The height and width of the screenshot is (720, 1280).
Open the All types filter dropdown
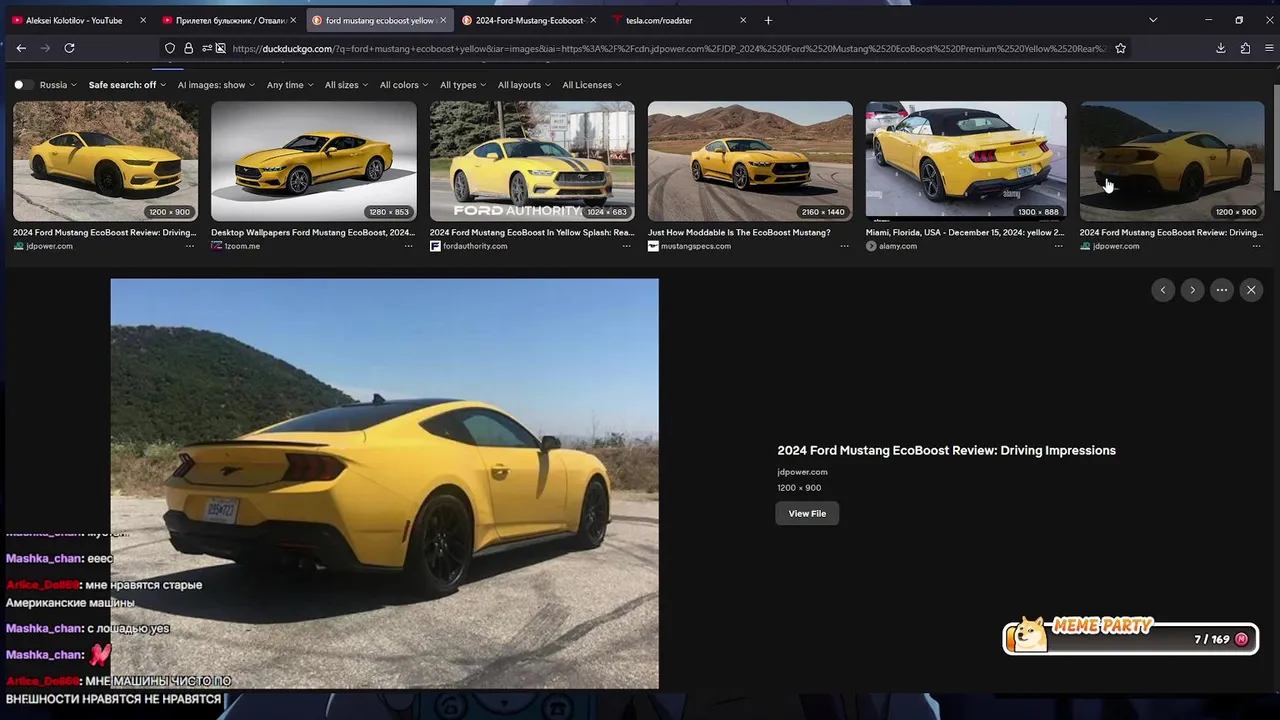point(463,85)
